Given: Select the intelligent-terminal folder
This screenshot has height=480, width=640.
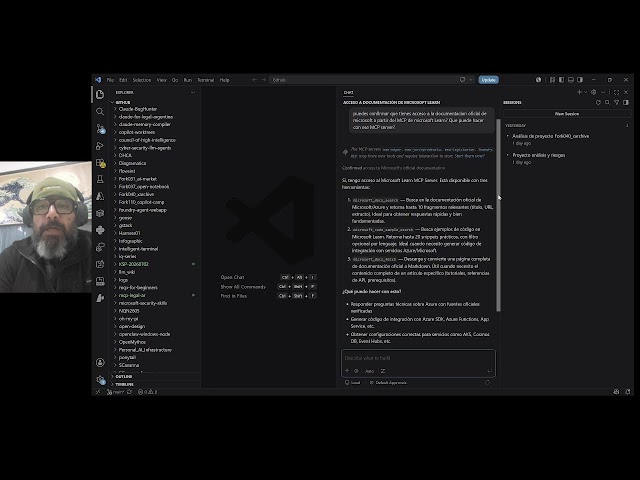Looking at the screenshot, I should click(x=138, y=249).
